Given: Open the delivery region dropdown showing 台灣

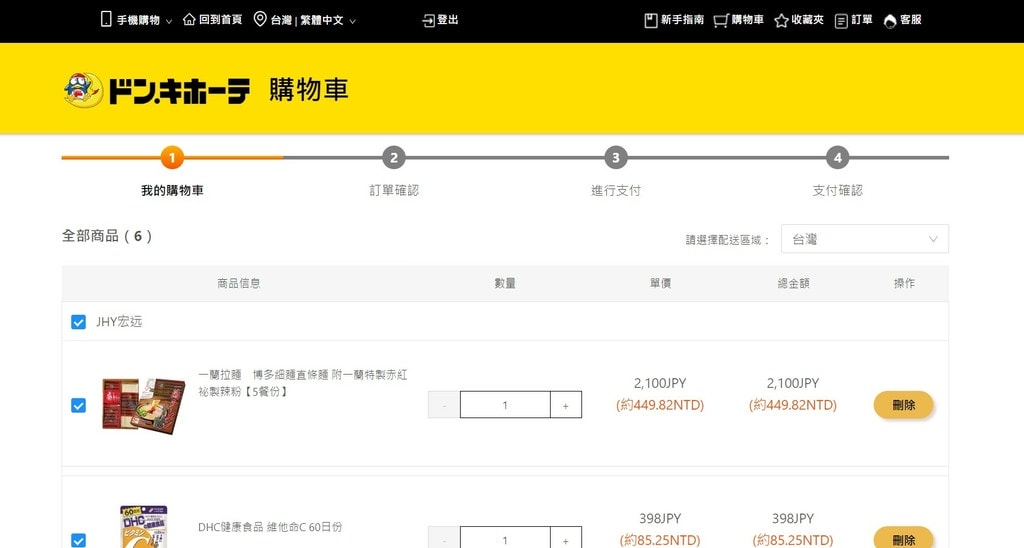Looking at the screenshot, I should point(865,239).
